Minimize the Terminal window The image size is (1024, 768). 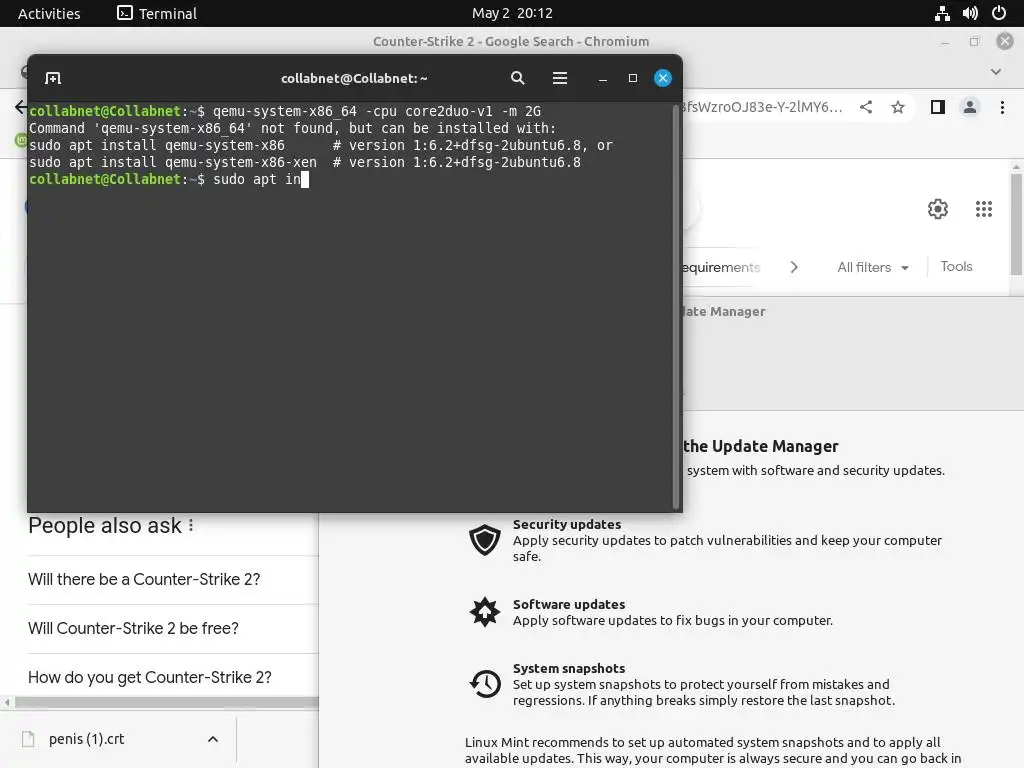603,78
